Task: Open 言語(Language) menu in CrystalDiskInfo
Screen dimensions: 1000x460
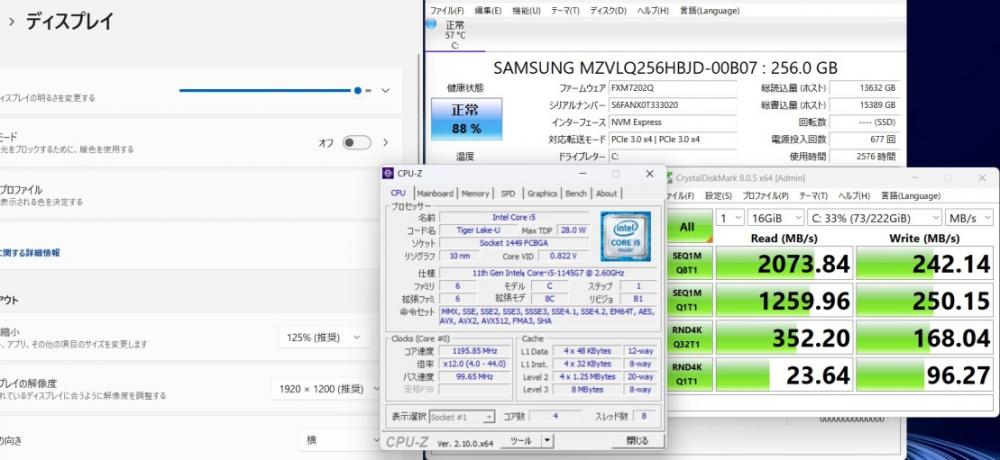Action: pos(710,11)
